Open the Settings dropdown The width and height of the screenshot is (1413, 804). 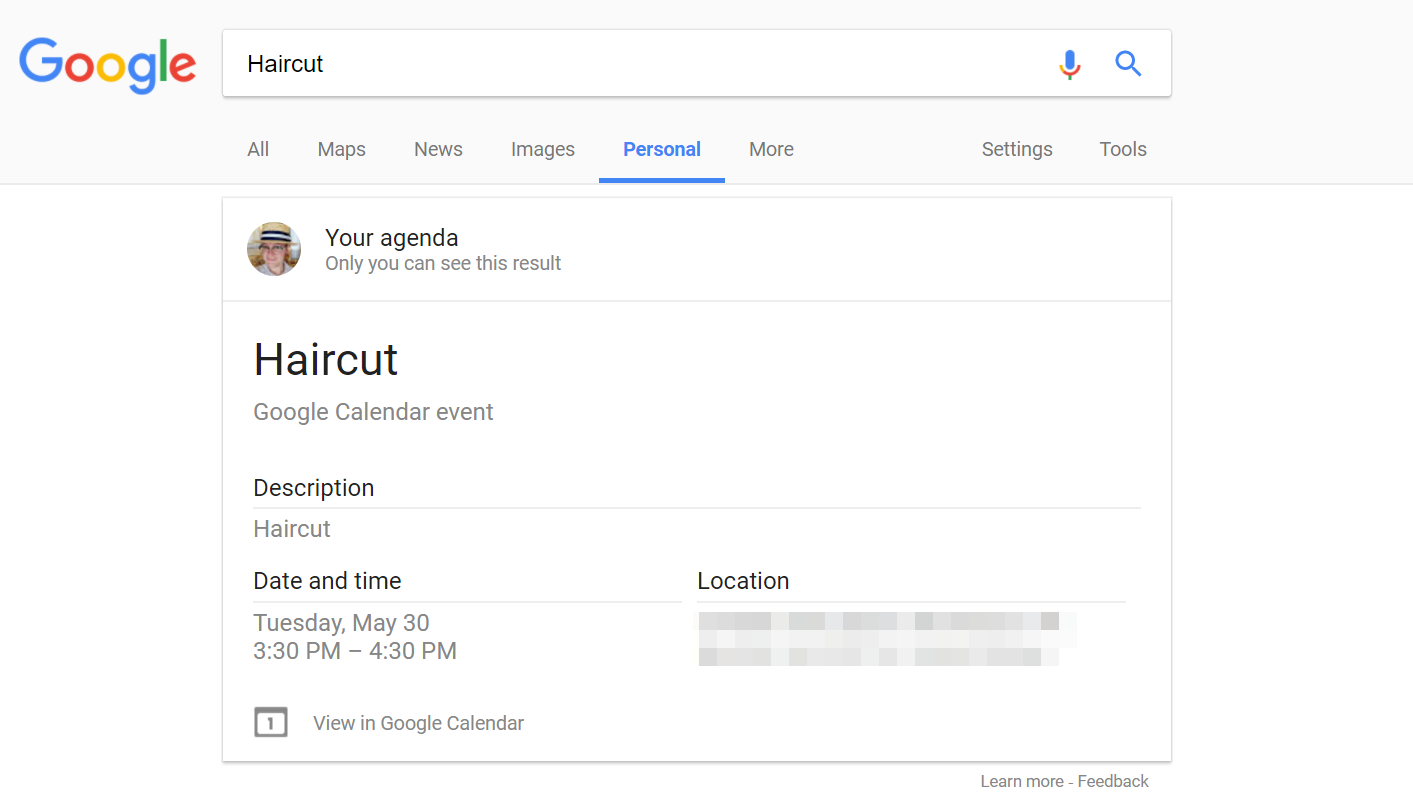tap(1017, 149)
